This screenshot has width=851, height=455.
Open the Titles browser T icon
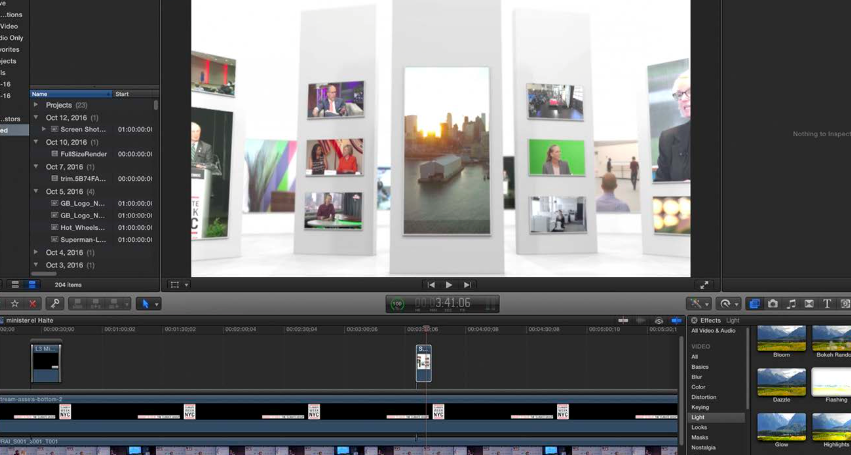pyautogui.click(x=827, y=304)
